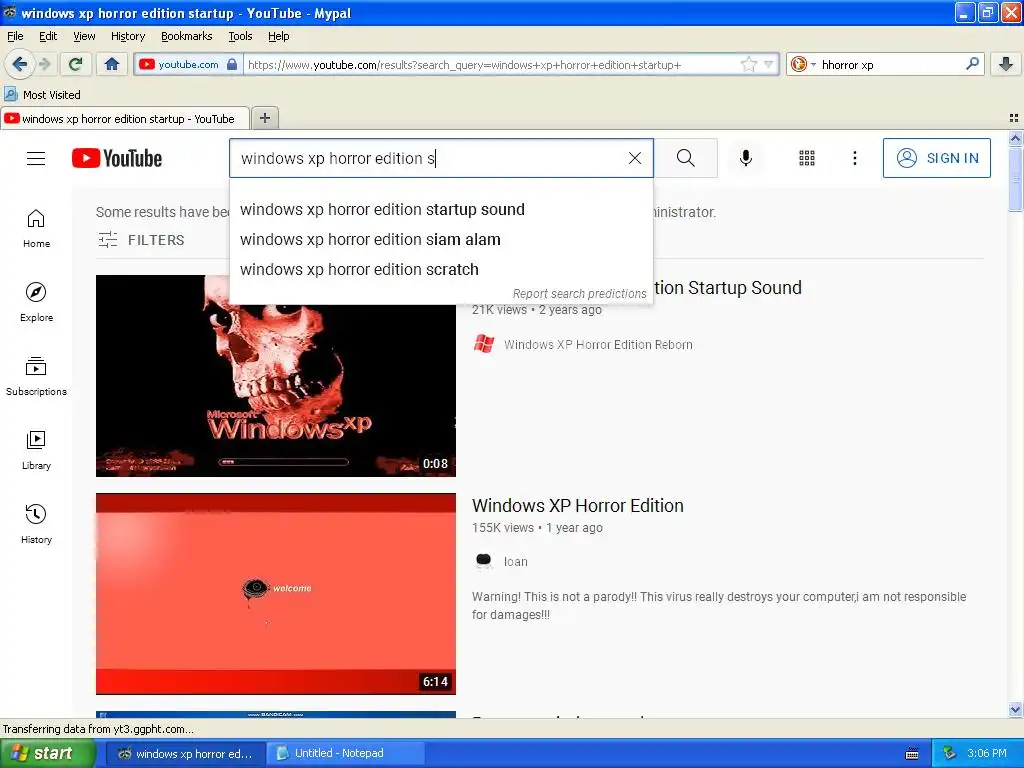Open the Windows XP Horror Edition video title
This screenshot has width=1024, height=768.
pyautogui.click(x=577, y=505)
